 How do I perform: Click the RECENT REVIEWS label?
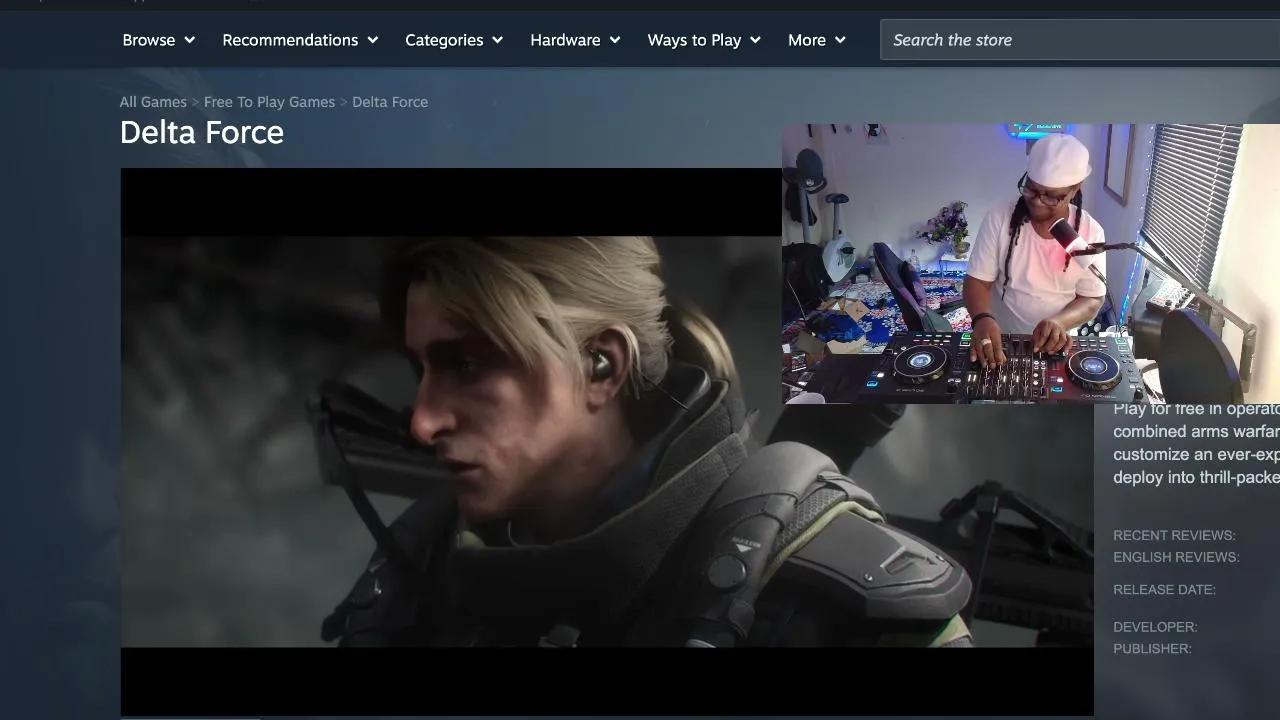click(x=1174, y=535)
